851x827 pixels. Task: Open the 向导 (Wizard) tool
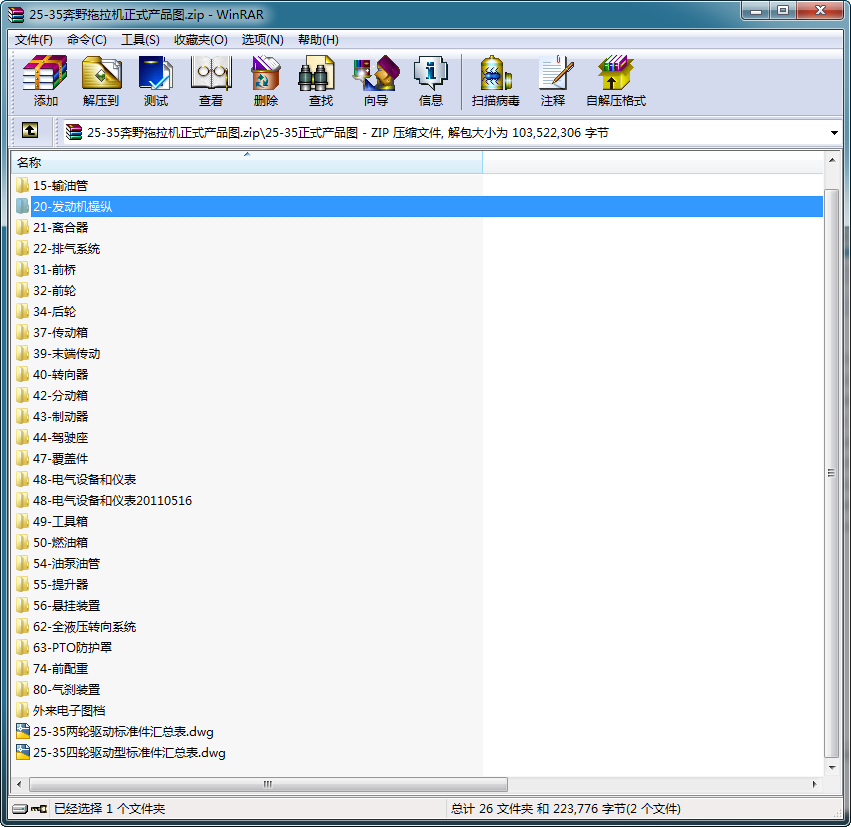click(375, 80)
